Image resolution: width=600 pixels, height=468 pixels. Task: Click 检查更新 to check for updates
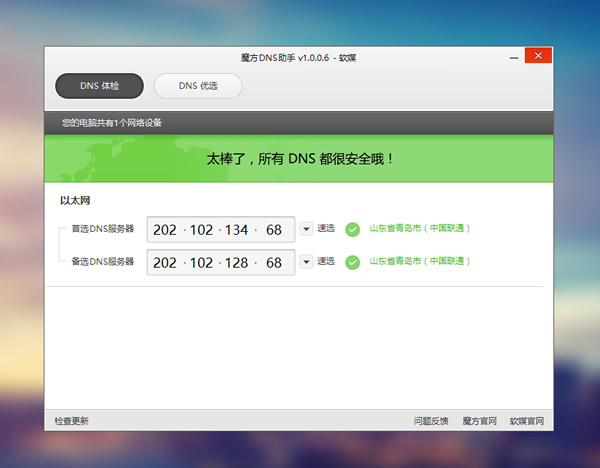71,421
